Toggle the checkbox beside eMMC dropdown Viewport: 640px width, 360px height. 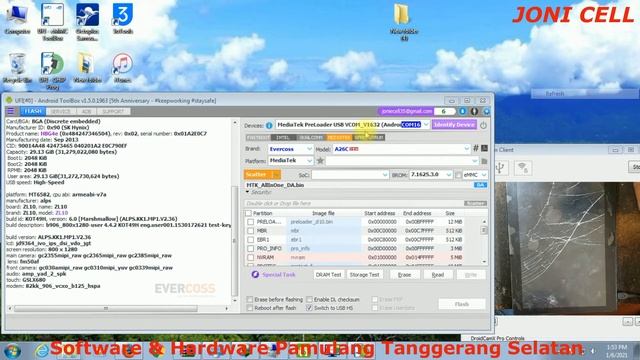point(458,175)
